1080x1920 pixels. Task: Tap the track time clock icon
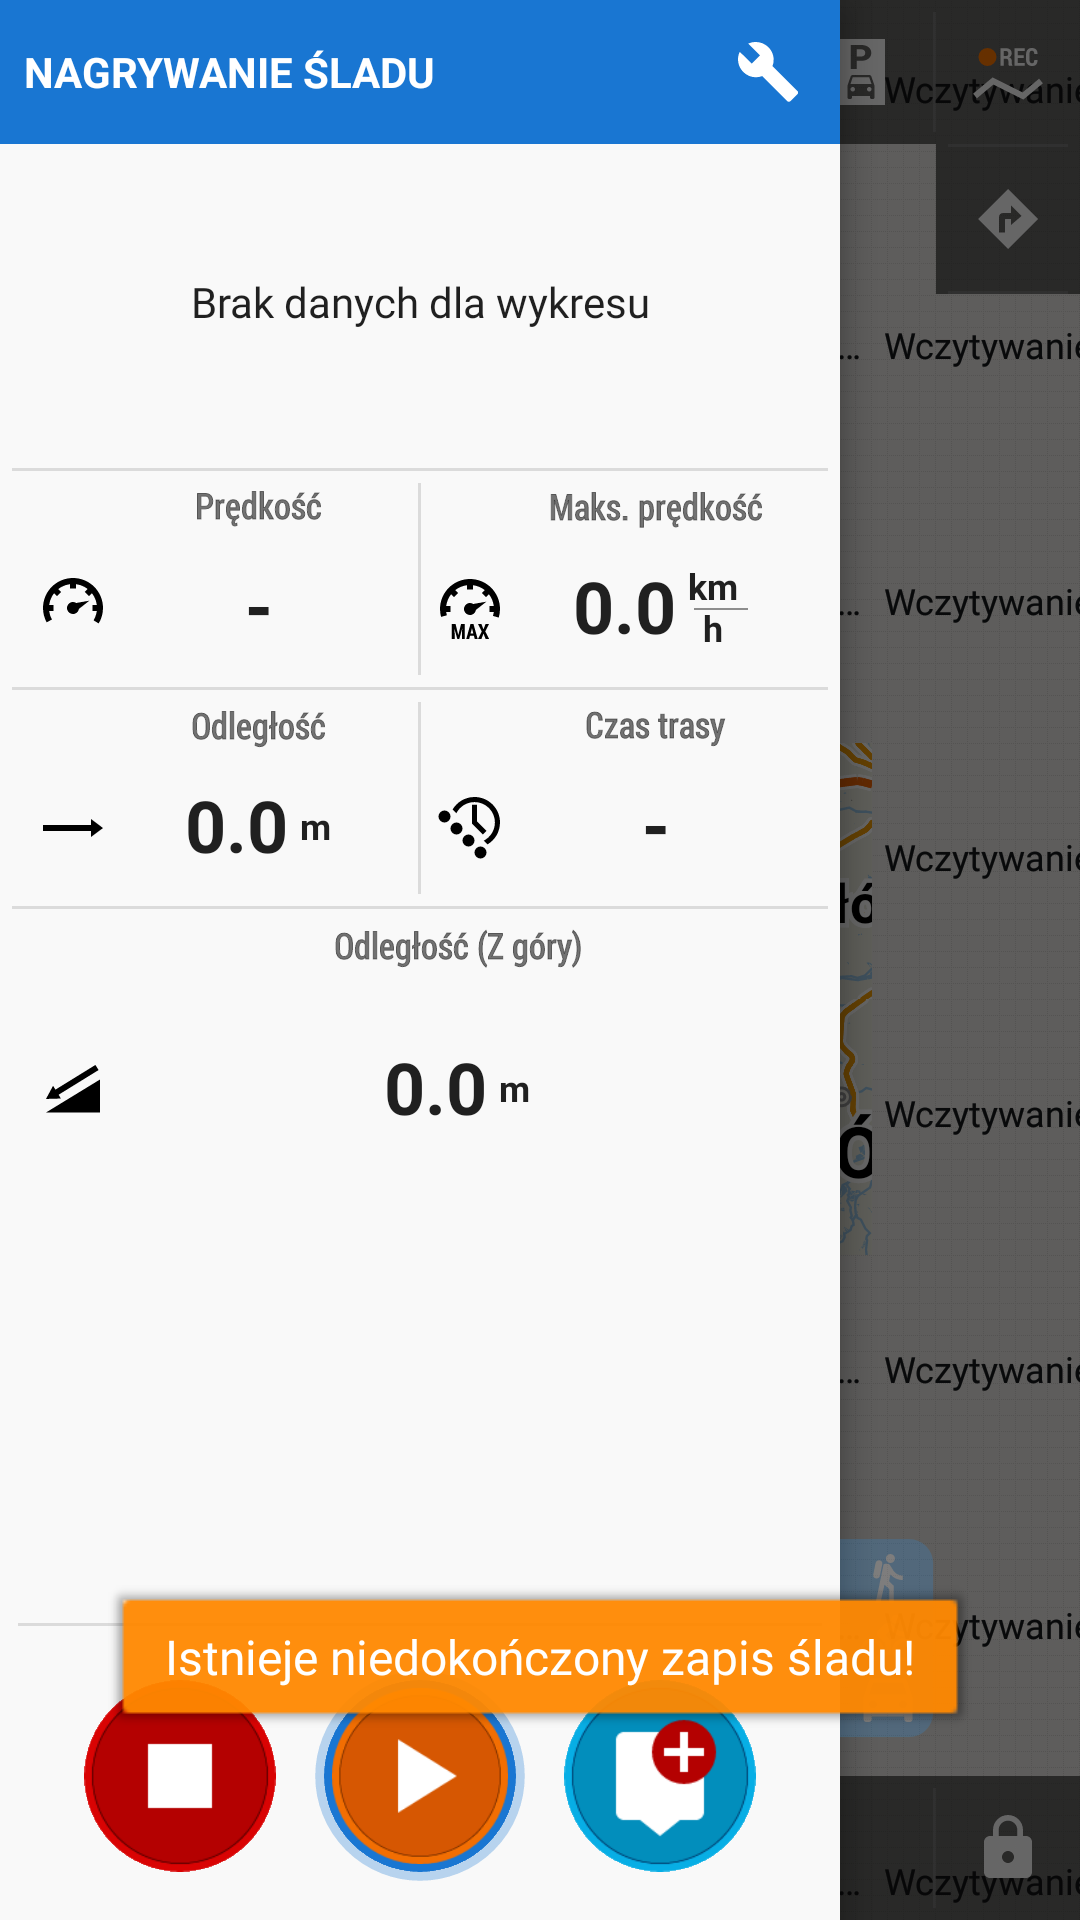(470, 827)
